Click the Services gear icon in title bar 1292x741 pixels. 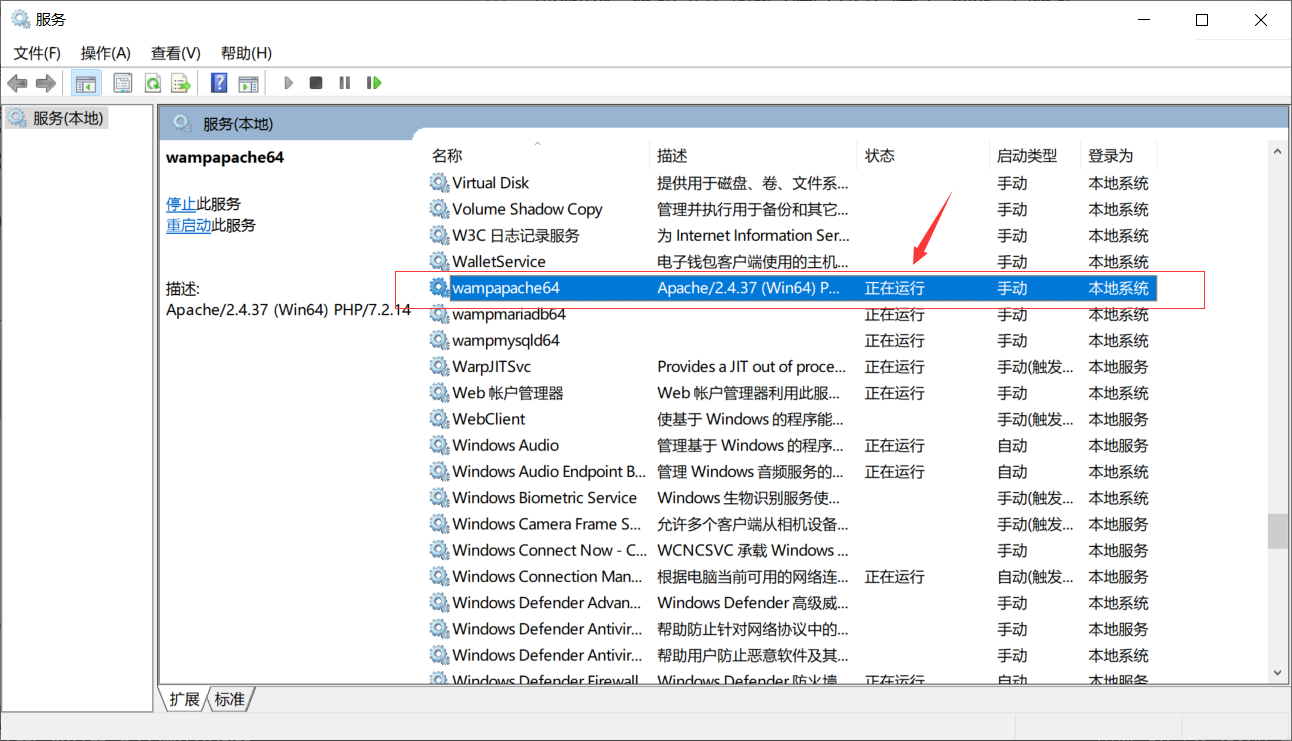tap(20, 19)
